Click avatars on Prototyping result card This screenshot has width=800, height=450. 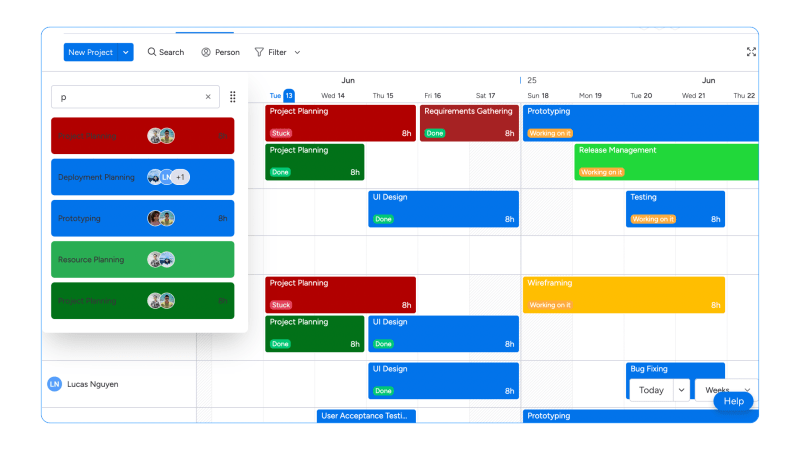point(161,218)
